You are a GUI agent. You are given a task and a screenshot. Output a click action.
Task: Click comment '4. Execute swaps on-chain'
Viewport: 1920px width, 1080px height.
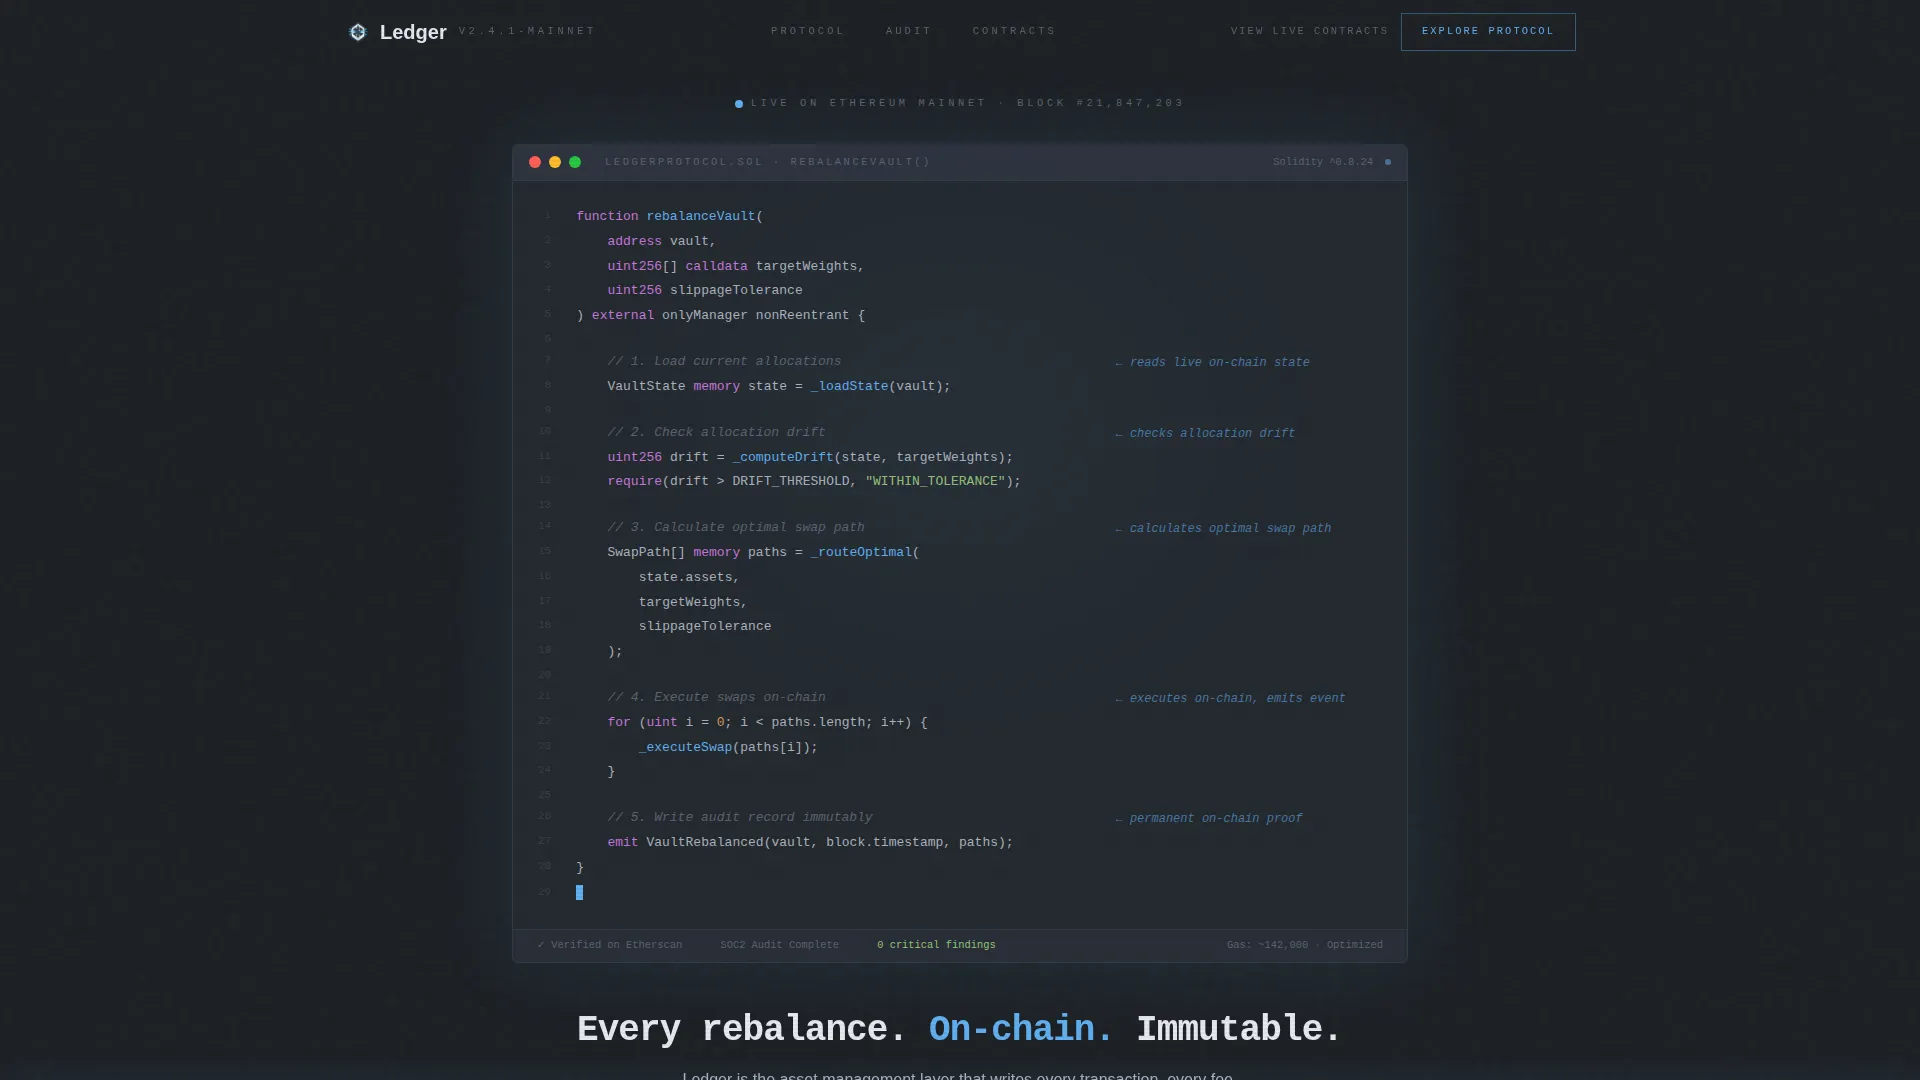716,697
